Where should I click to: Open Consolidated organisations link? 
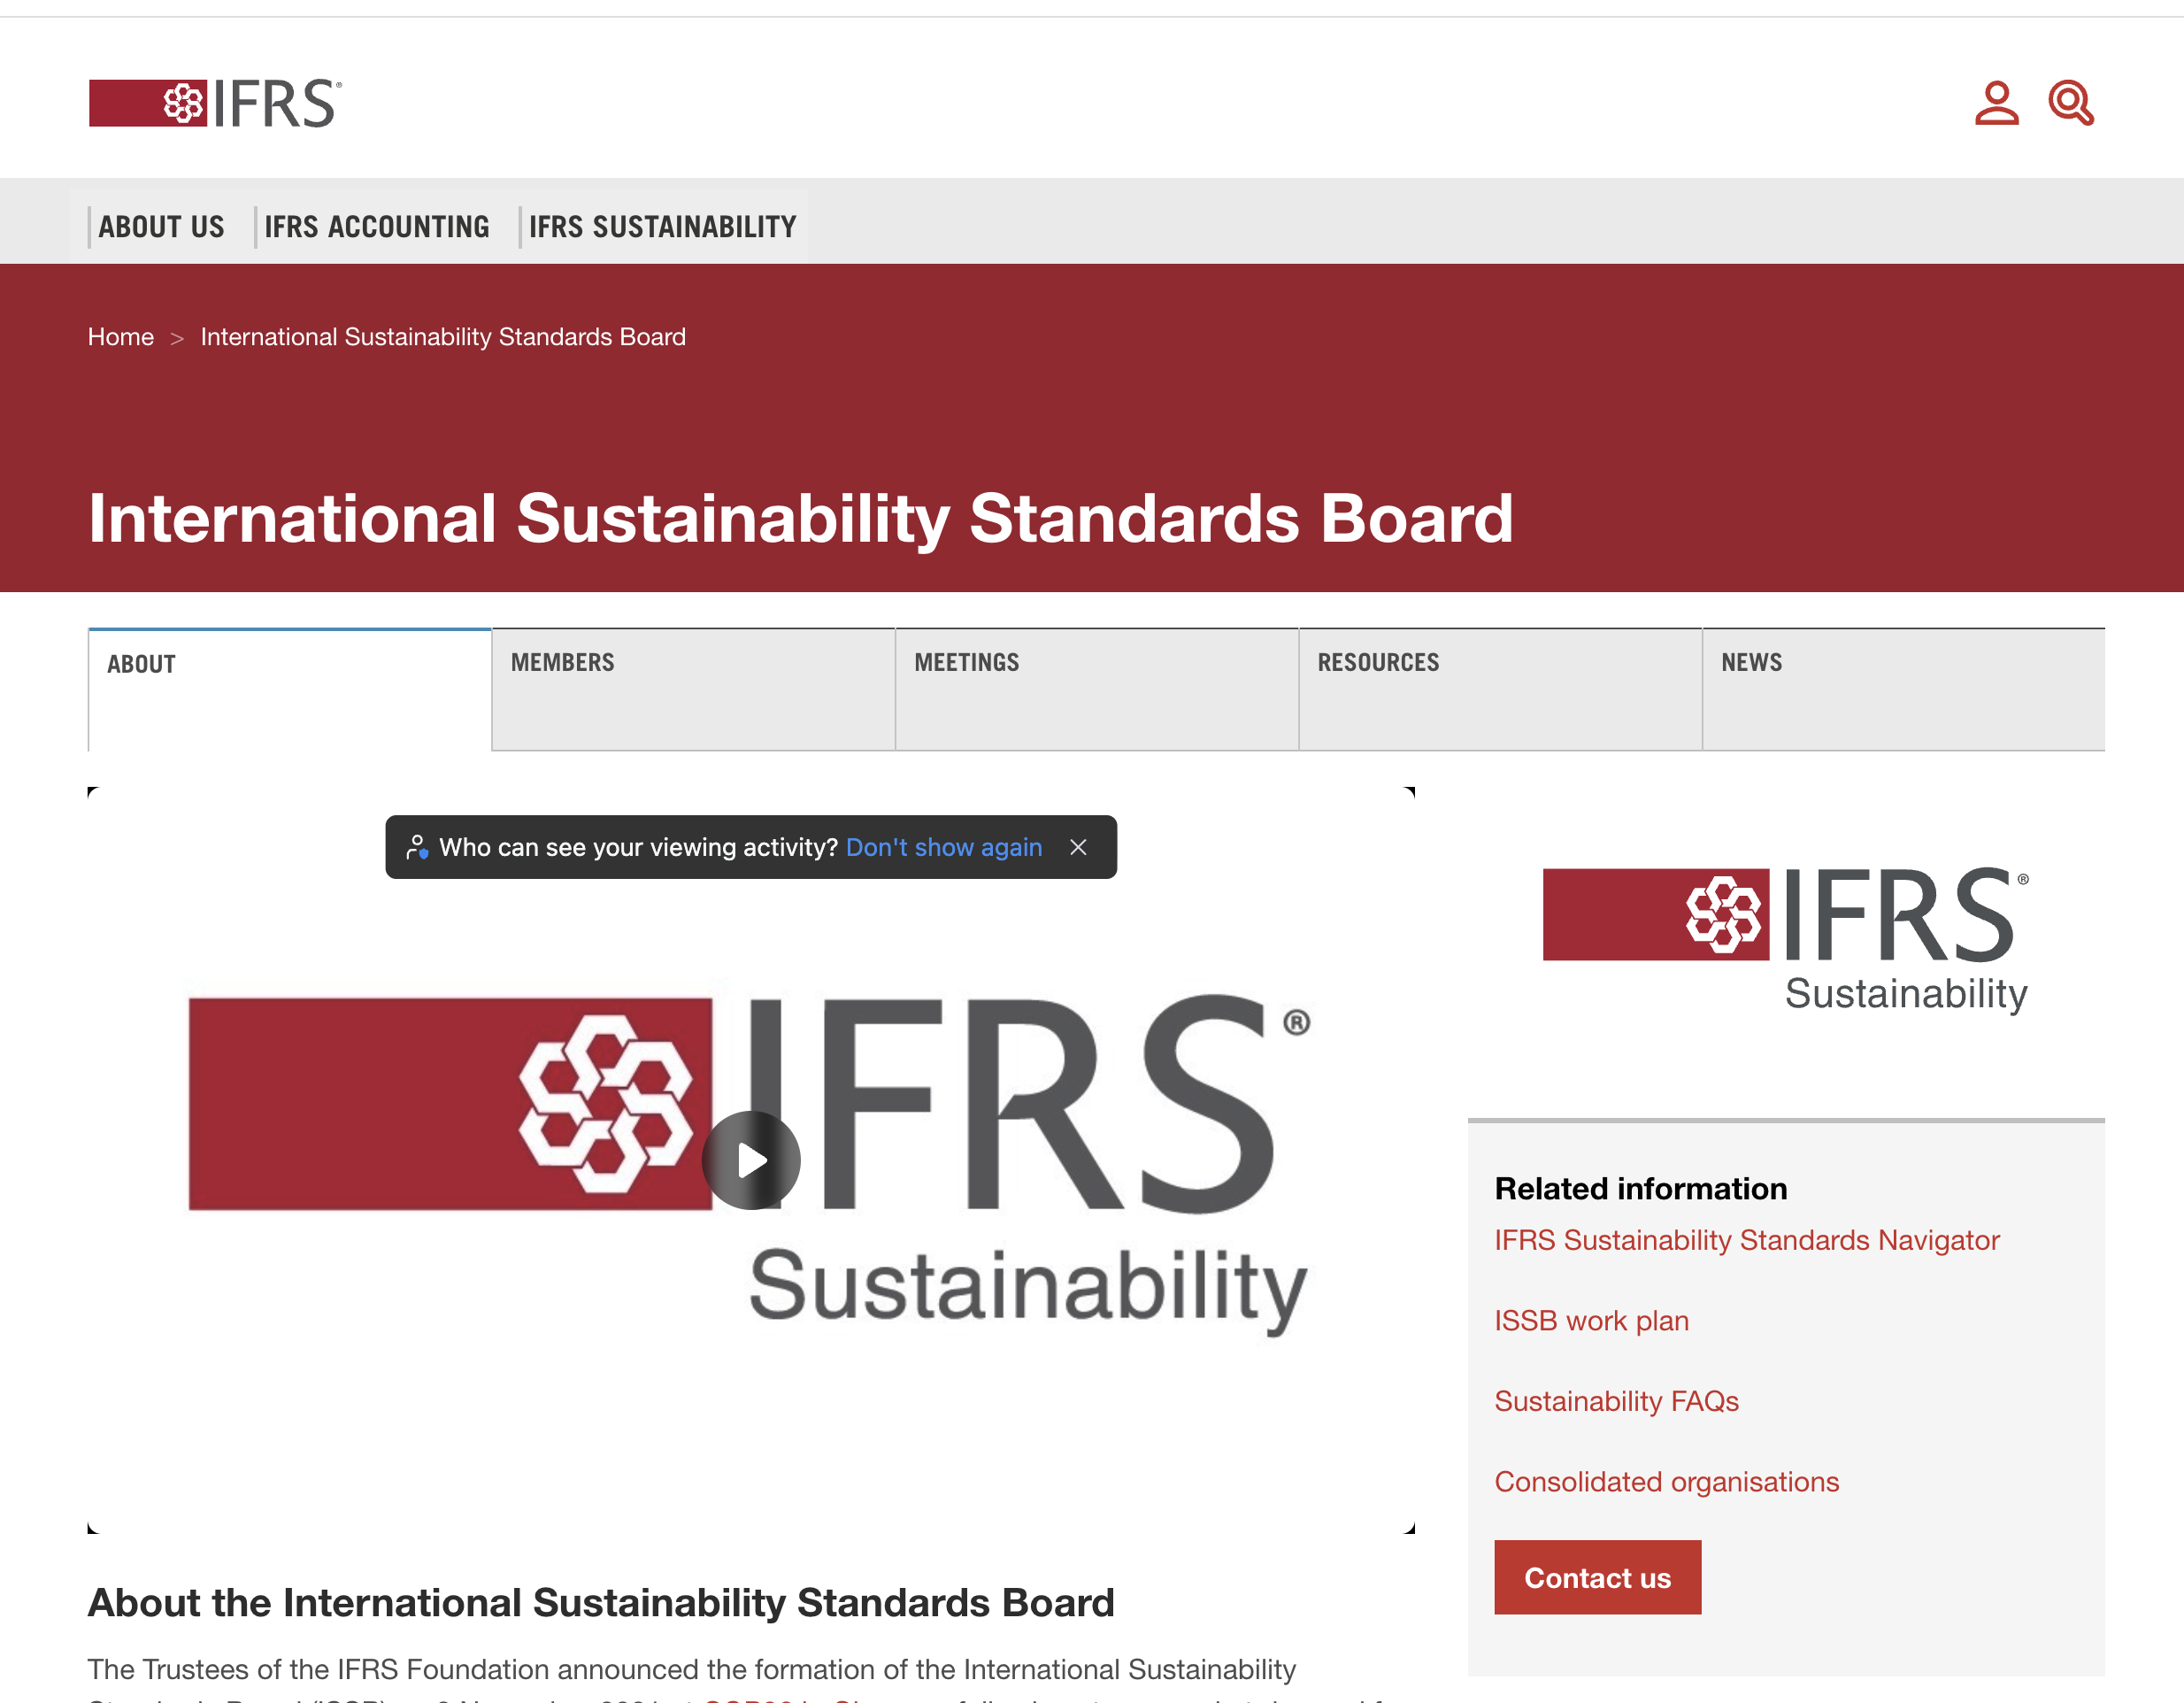1667,1482
